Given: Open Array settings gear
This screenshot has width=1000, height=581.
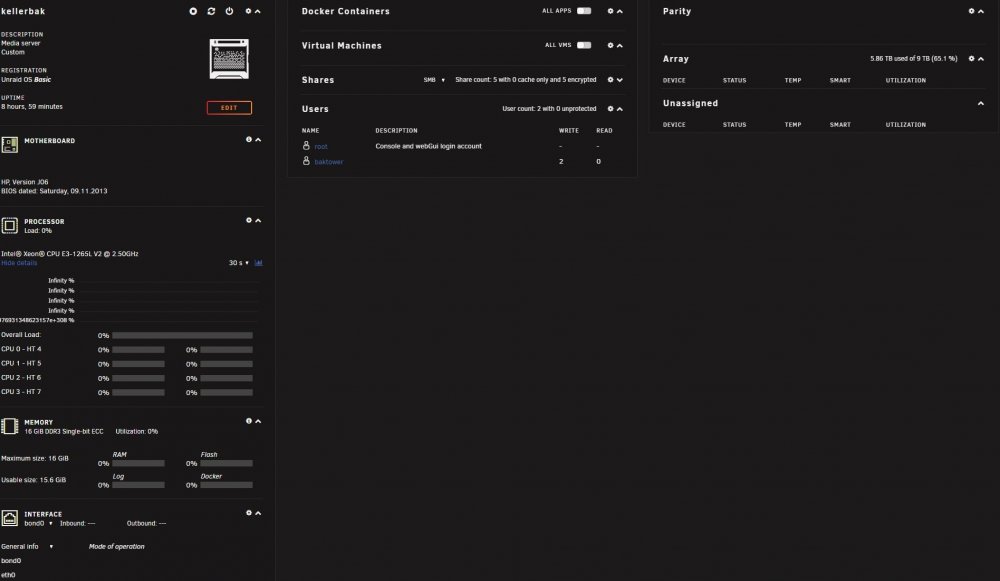Looking at the screenshot, I should 971,59.
